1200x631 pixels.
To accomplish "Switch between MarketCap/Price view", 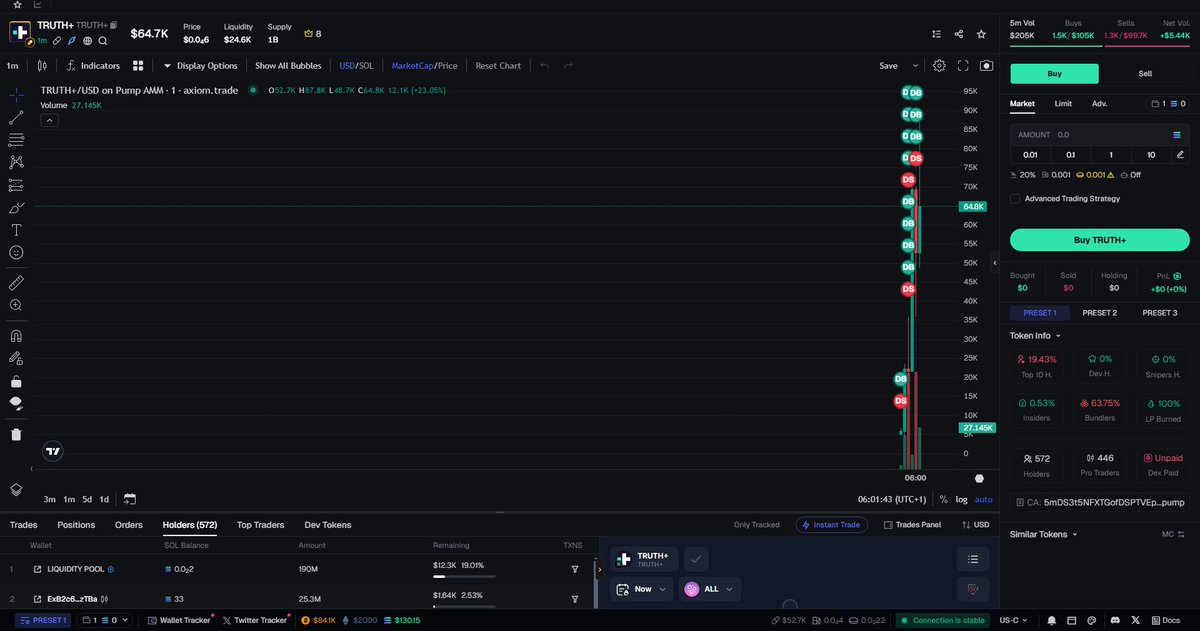I will tap(424, 66).
